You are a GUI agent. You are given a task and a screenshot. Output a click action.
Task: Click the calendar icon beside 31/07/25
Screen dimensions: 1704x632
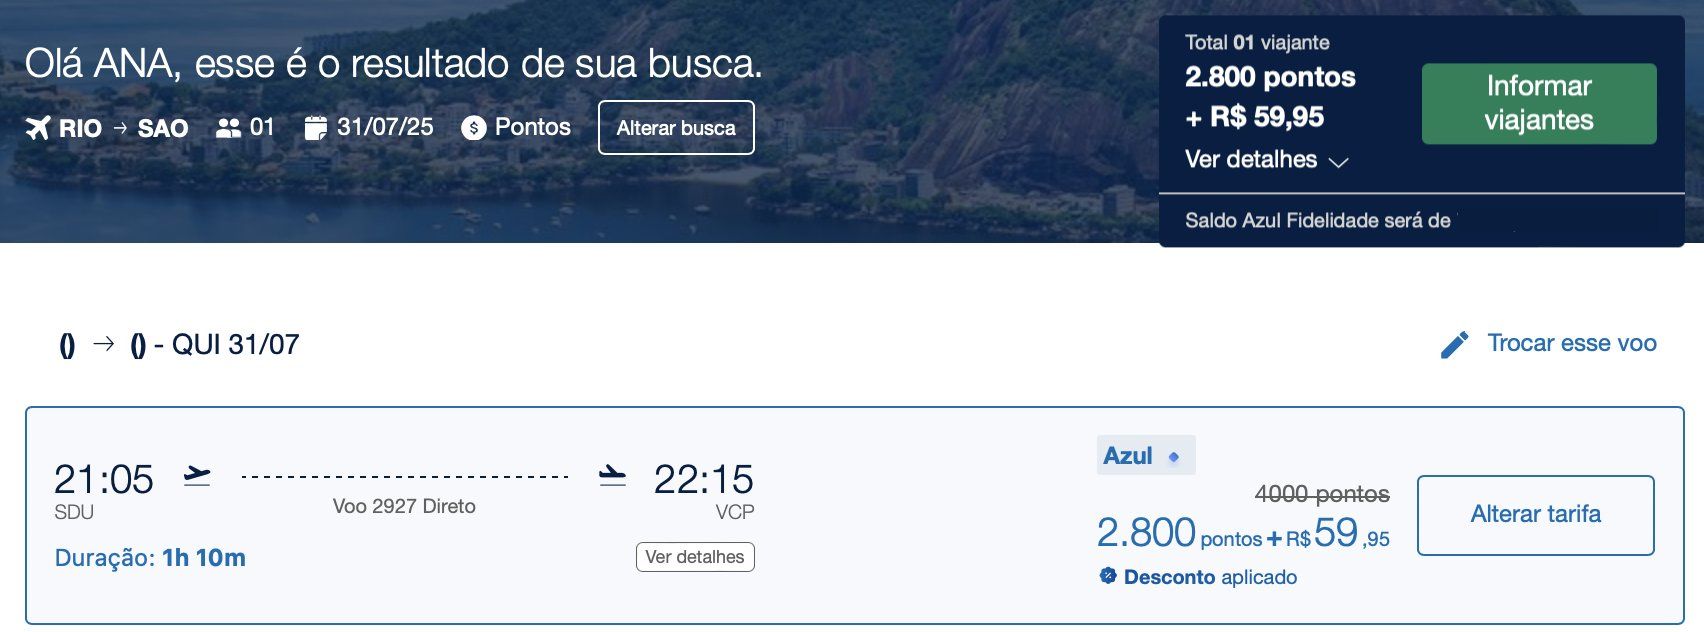pyautogui.click(x=316, y=128)
